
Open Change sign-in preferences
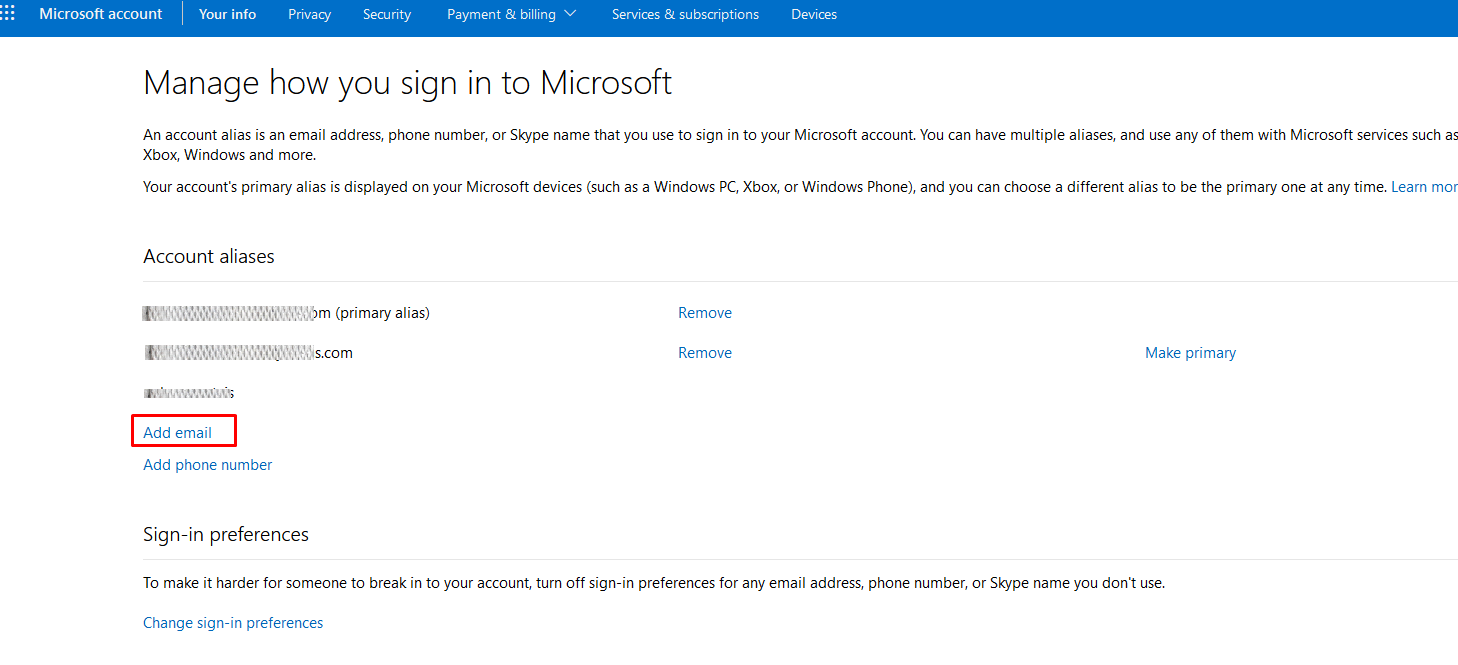click(x=233, y=623)
